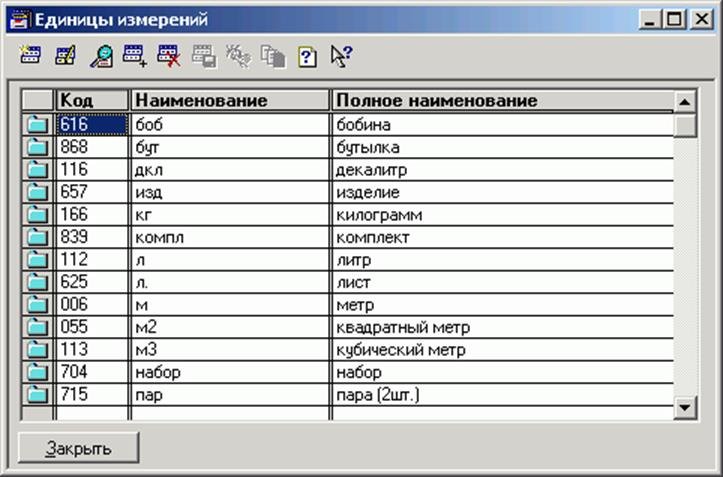Click the folder icon in row 704

coord(37,372)
